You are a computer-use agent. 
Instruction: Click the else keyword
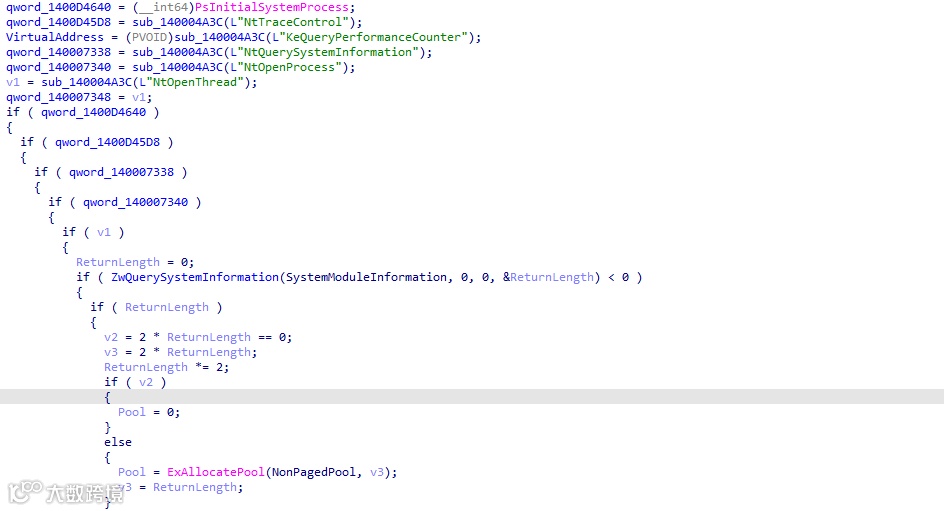click(118, 442)
